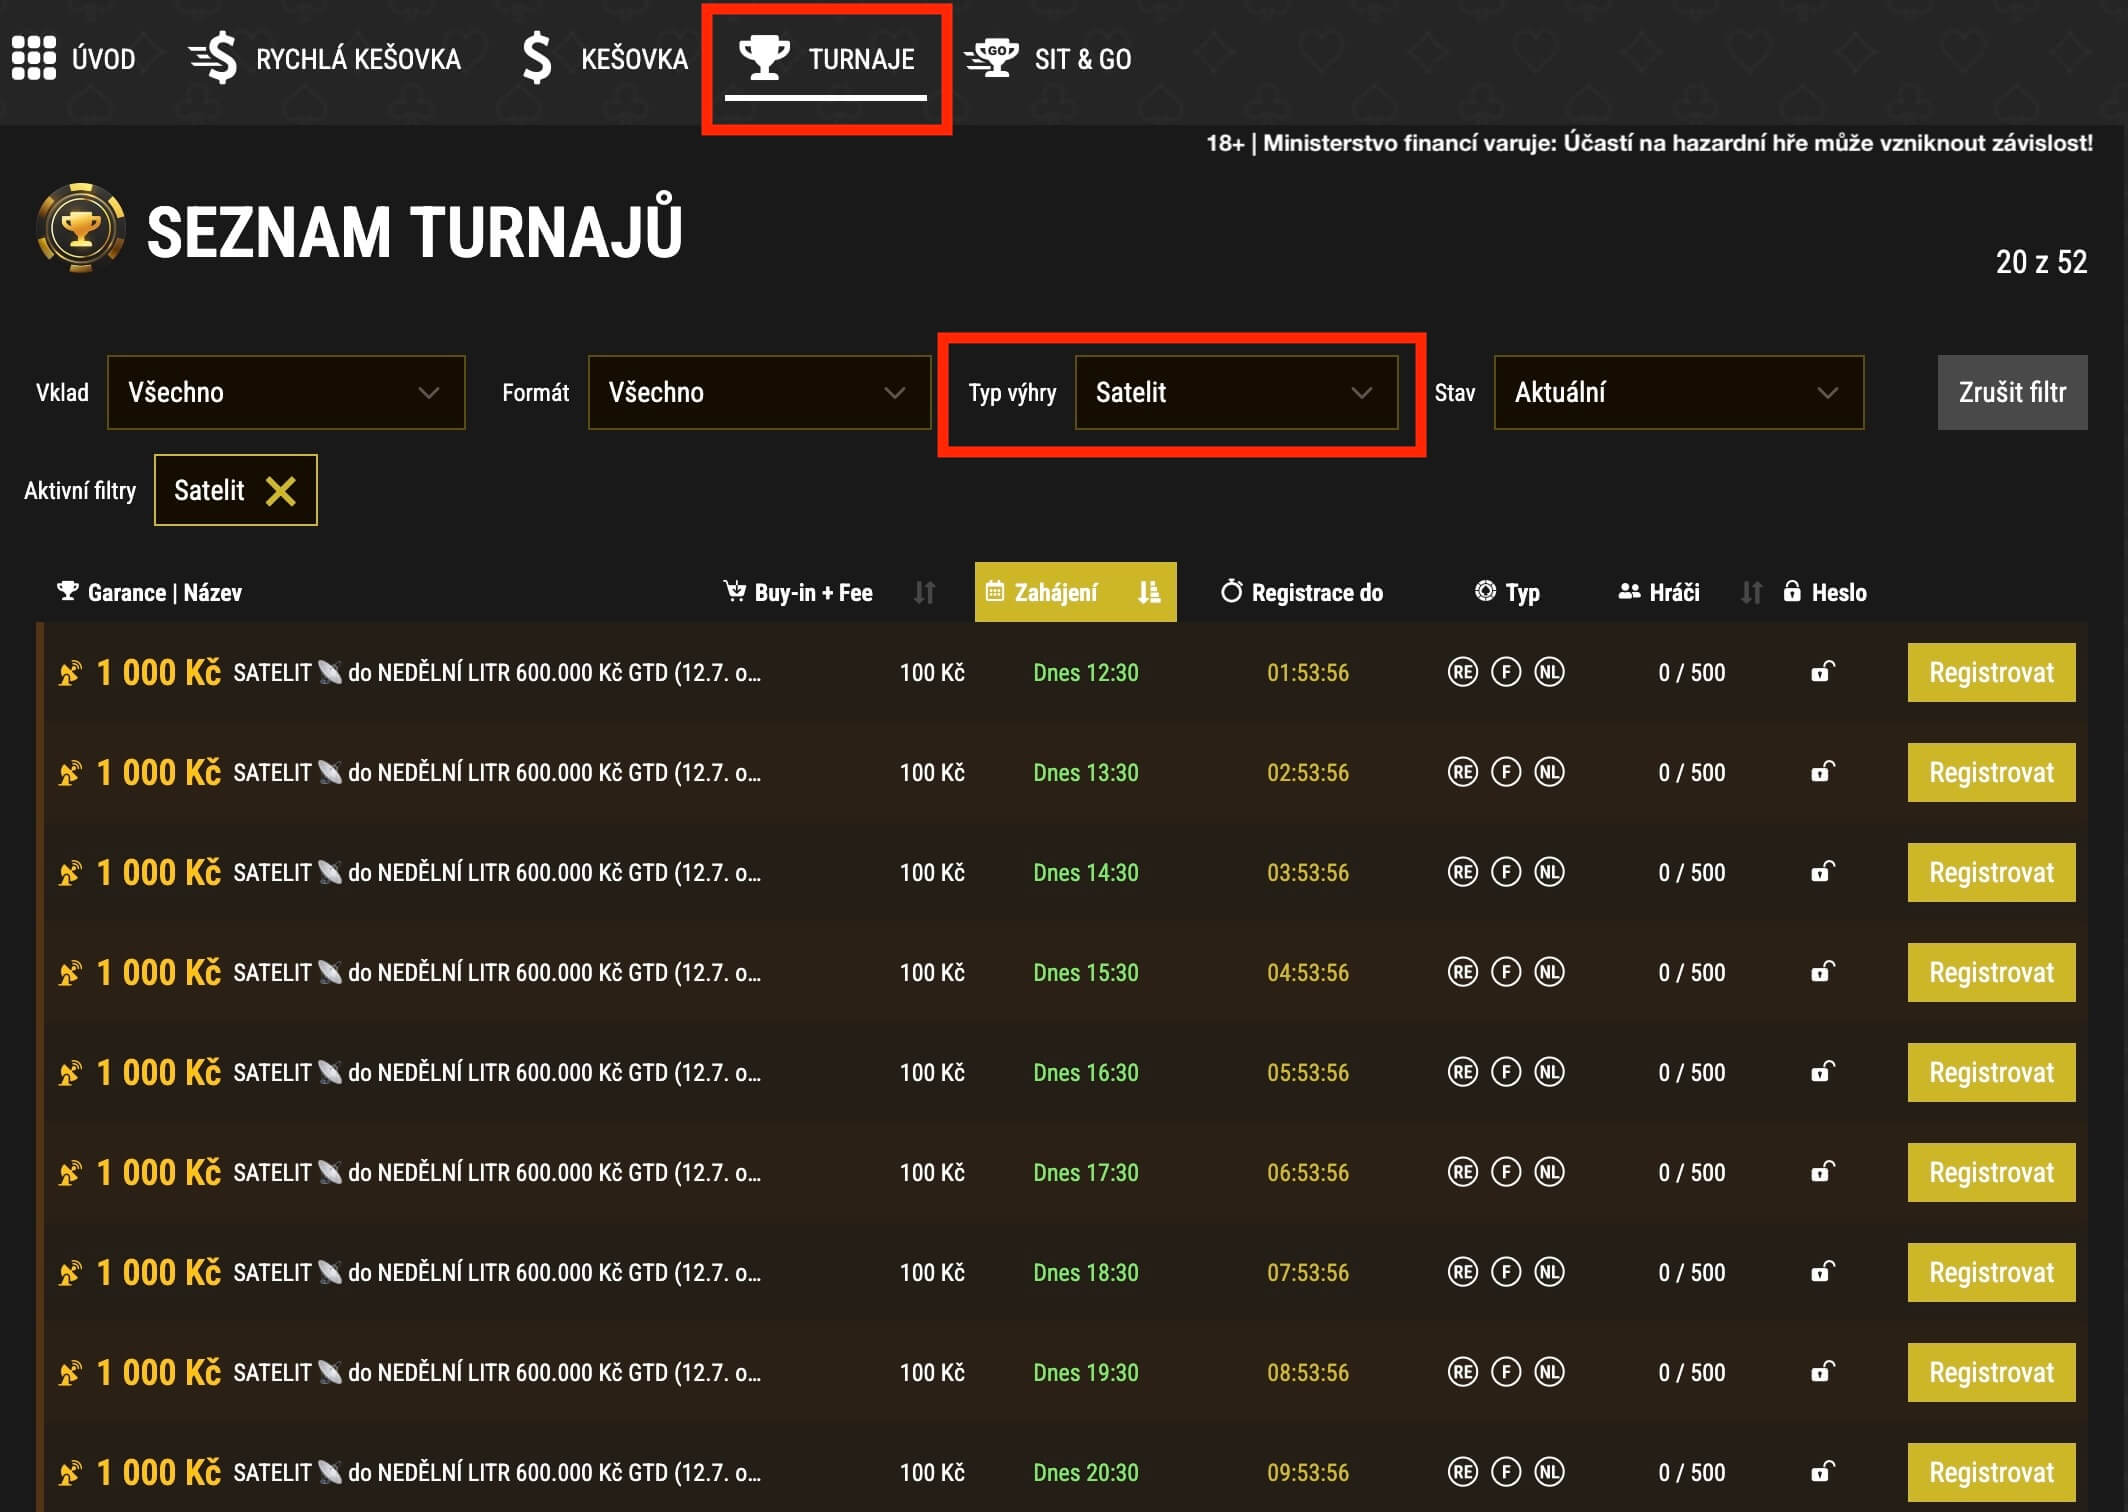The height and width of the screenshot is (1512, 2128).
Task: Register for Dnes 17:30 satellite
Action: click(x=1991, y=1172)
